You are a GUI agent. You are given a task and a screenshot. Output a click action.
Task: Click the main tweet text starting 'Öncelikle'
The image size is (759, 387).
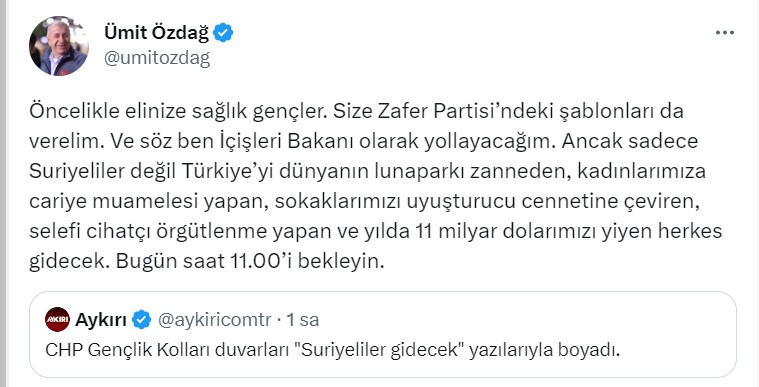375,186
